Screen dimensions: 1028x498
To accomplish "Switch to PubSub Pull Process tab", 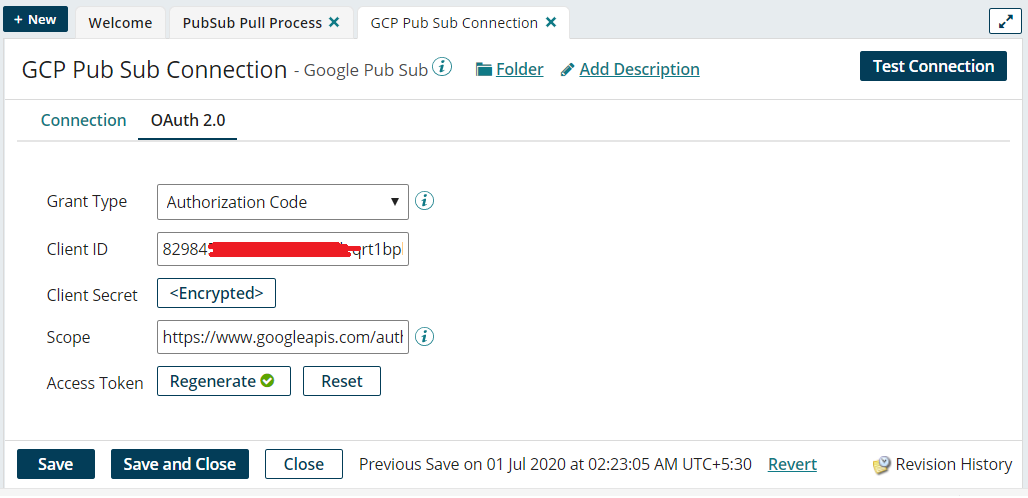I will point(252,22).
